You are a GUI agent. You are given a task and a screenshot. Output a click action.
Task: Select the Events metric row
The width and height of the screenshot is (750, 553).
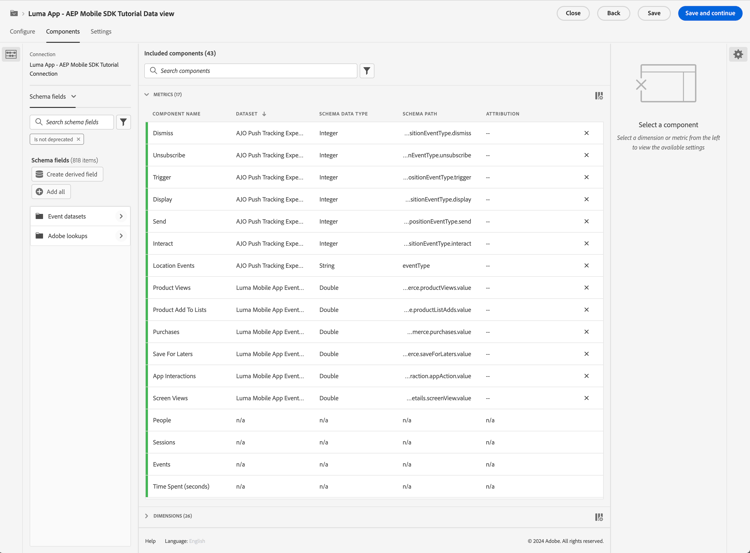click(375, 465)
